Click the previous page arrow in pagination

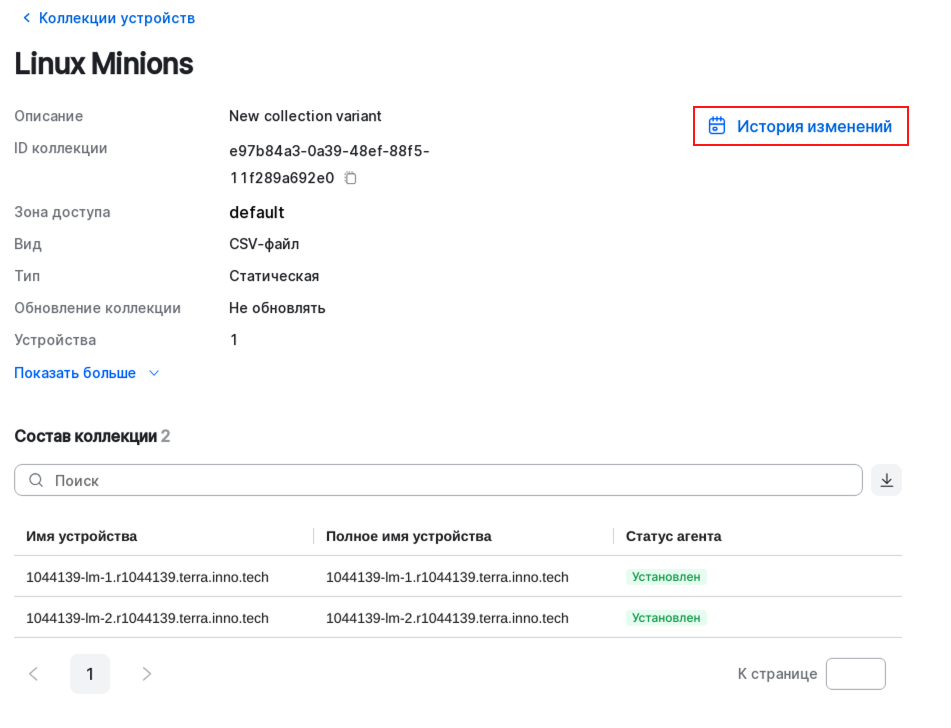(x=34, y=674)
